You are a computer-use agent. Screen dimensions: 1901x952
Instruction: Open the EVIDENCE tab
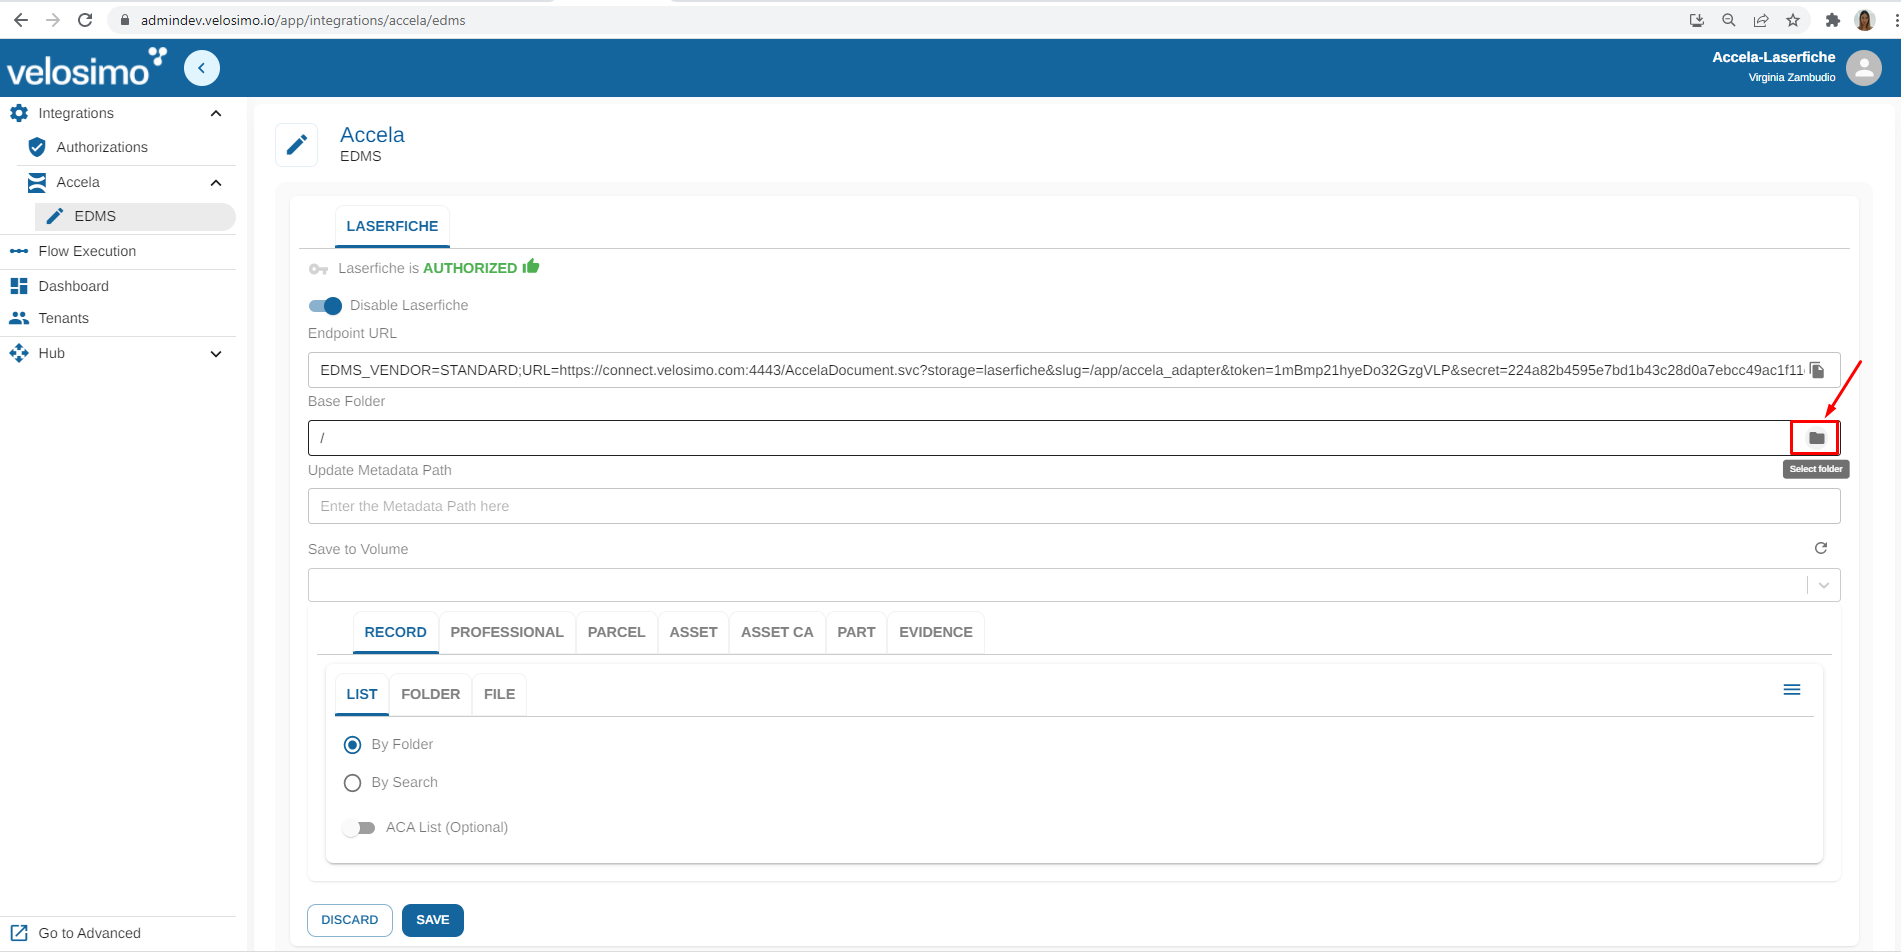(936, 632)
